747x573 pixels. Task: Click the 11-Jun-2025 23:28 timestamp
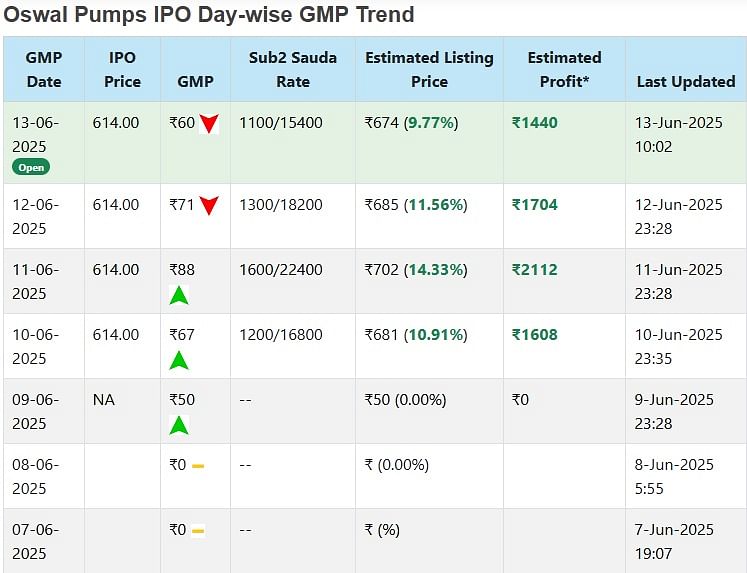tap(678, 281)
